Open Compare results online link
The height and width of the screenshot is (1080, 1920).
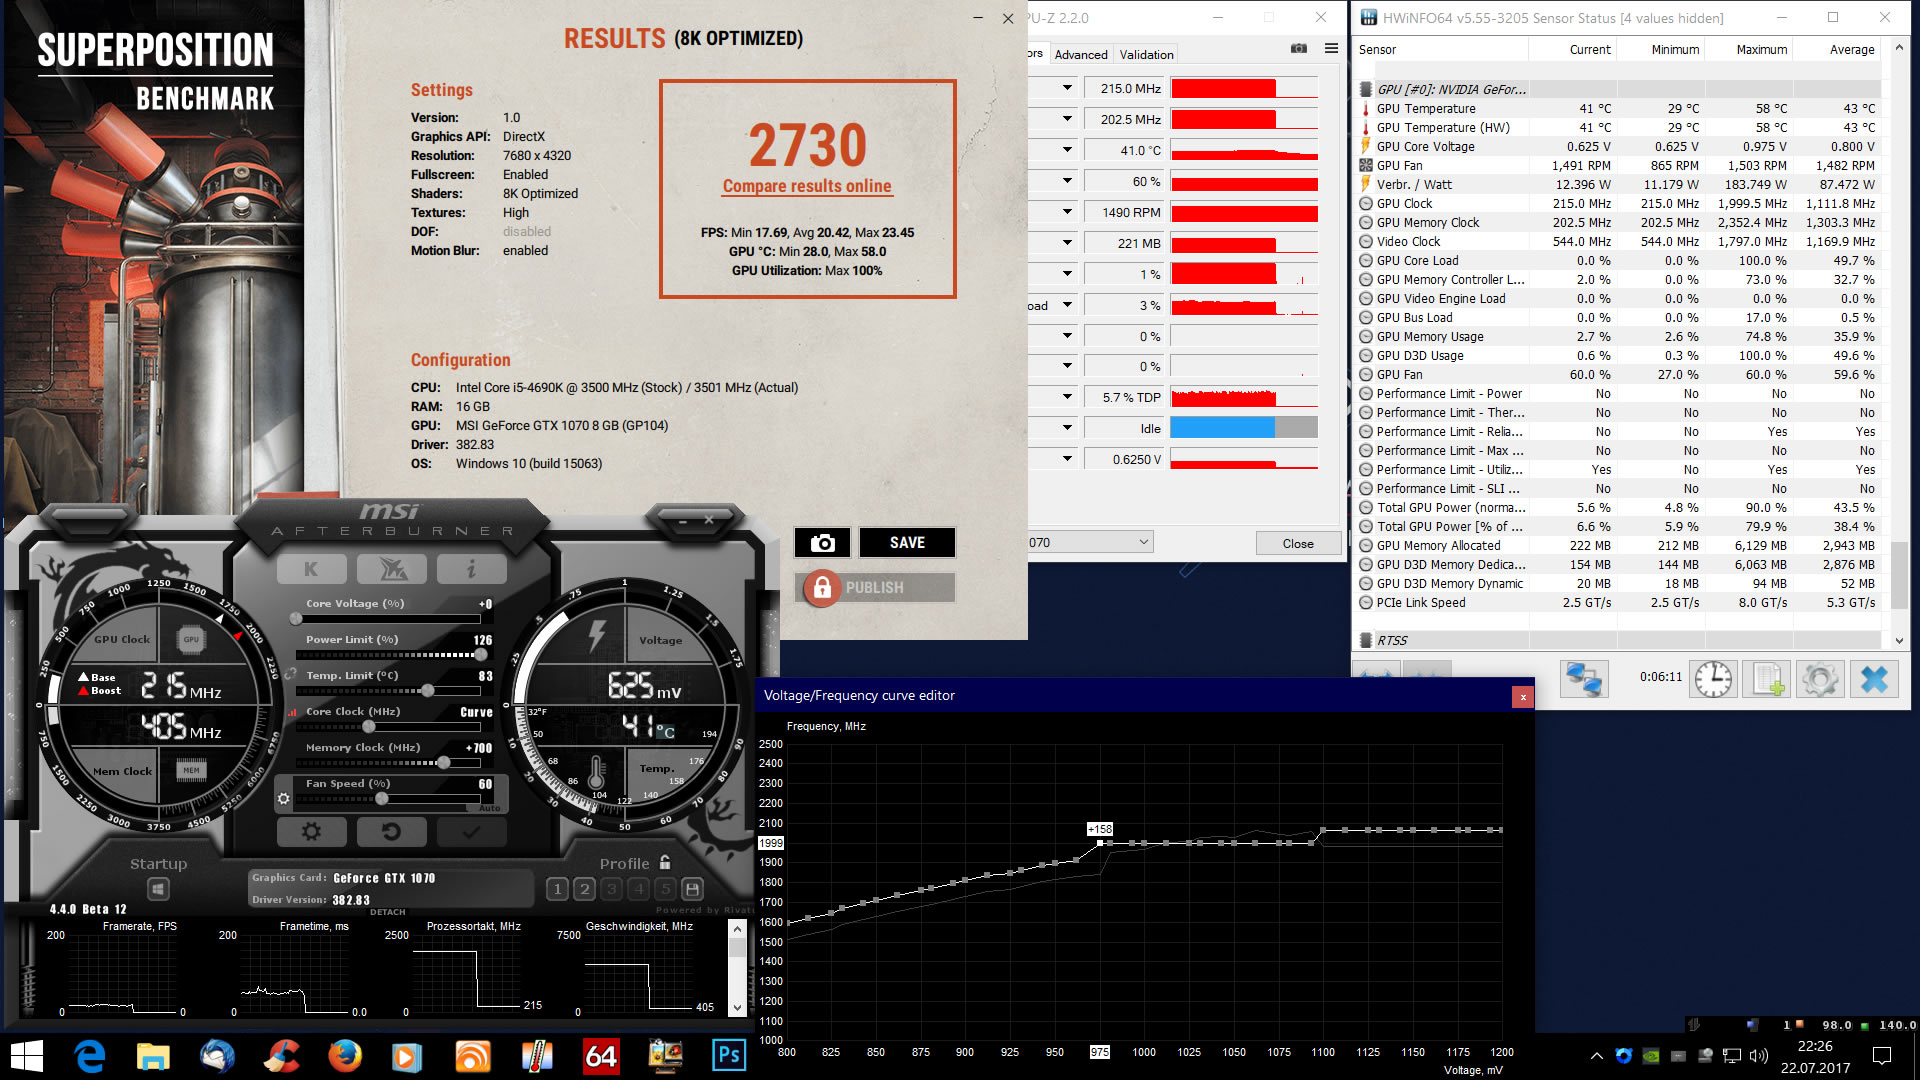point(806,186)
